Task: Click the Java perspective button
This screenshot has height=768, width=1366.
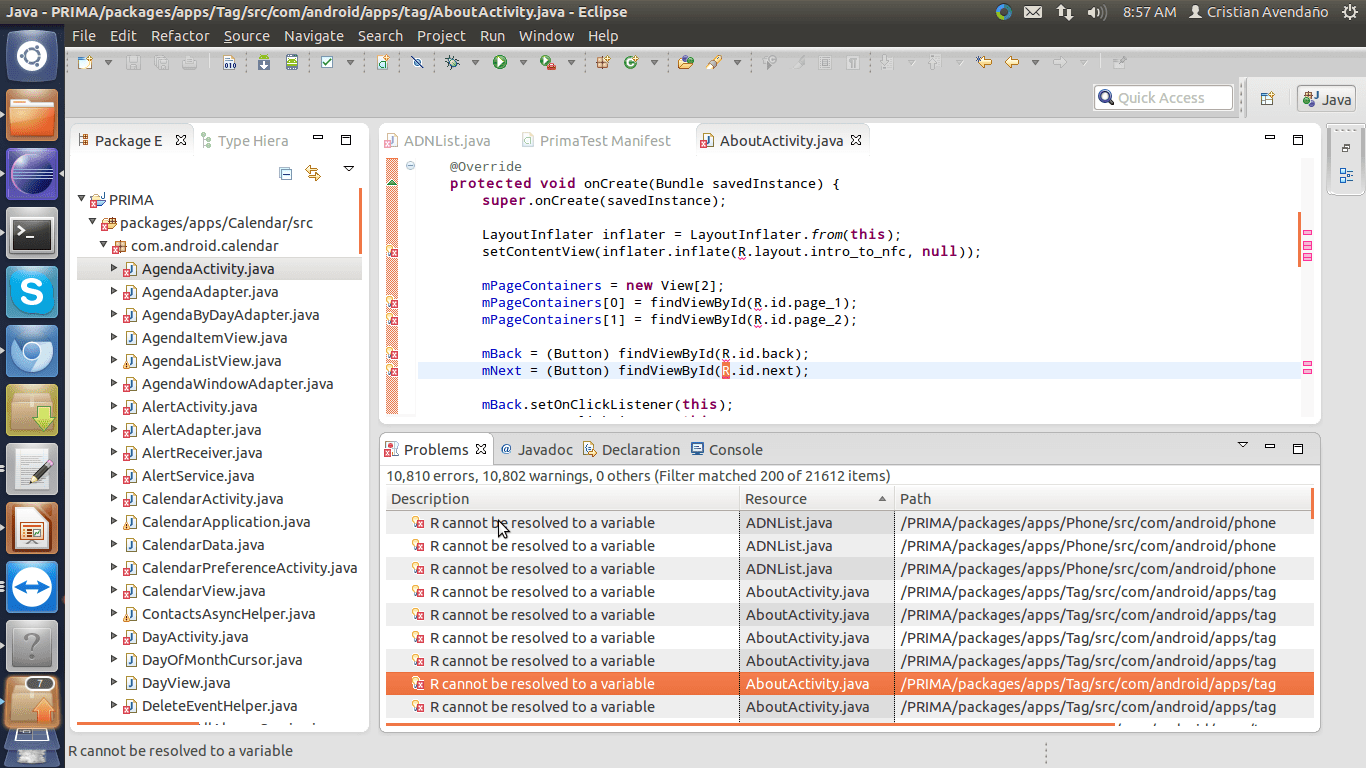Action: (x=1326, y=99)
